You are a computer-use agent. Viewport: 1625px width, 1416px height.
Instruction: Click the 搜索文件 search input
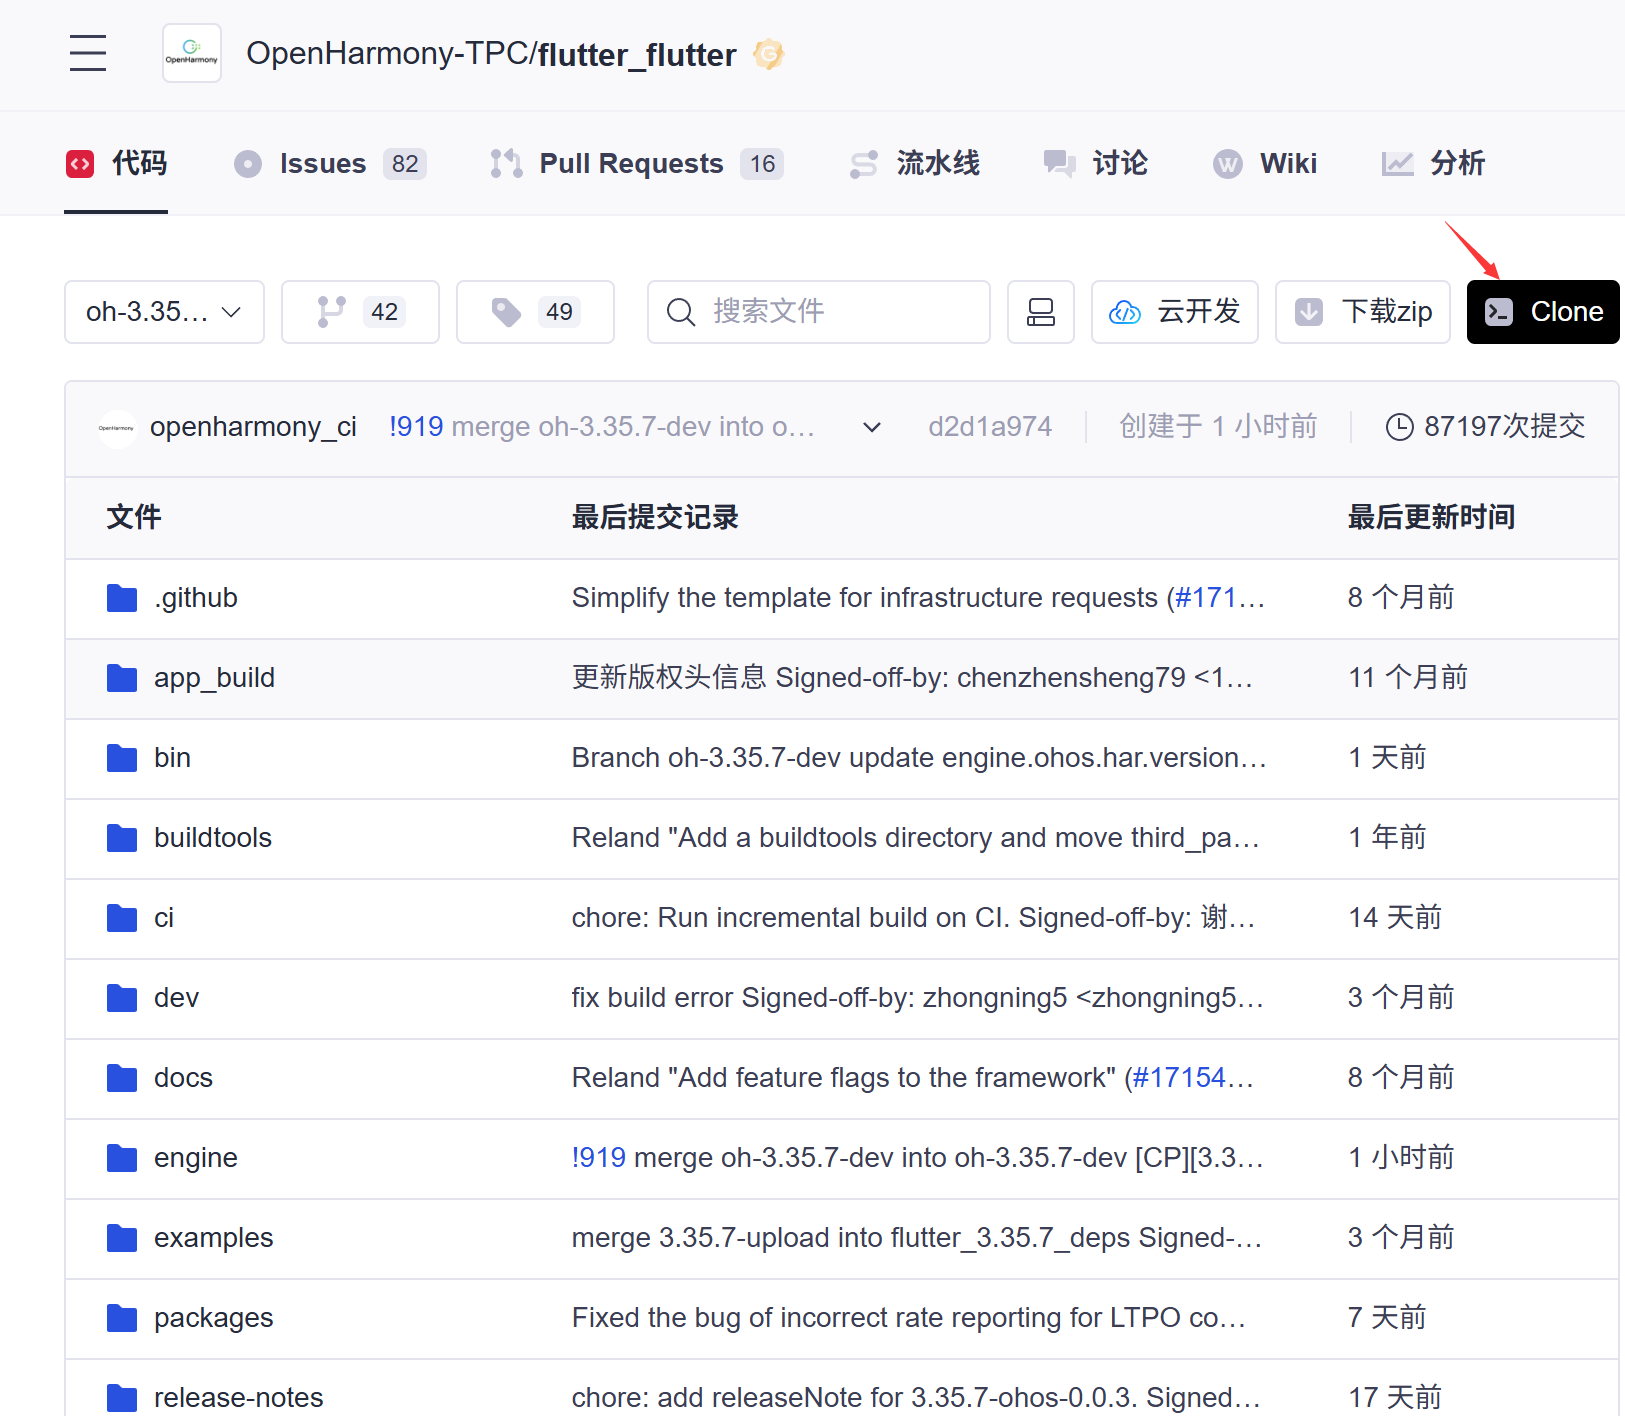click(818, 312)
